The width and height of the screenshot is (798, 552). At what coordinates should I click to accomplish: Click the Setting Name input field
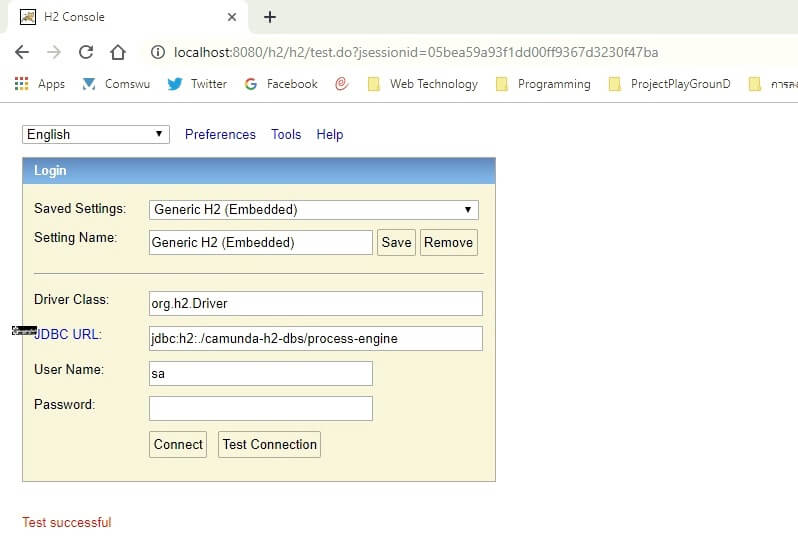point(261,242)
